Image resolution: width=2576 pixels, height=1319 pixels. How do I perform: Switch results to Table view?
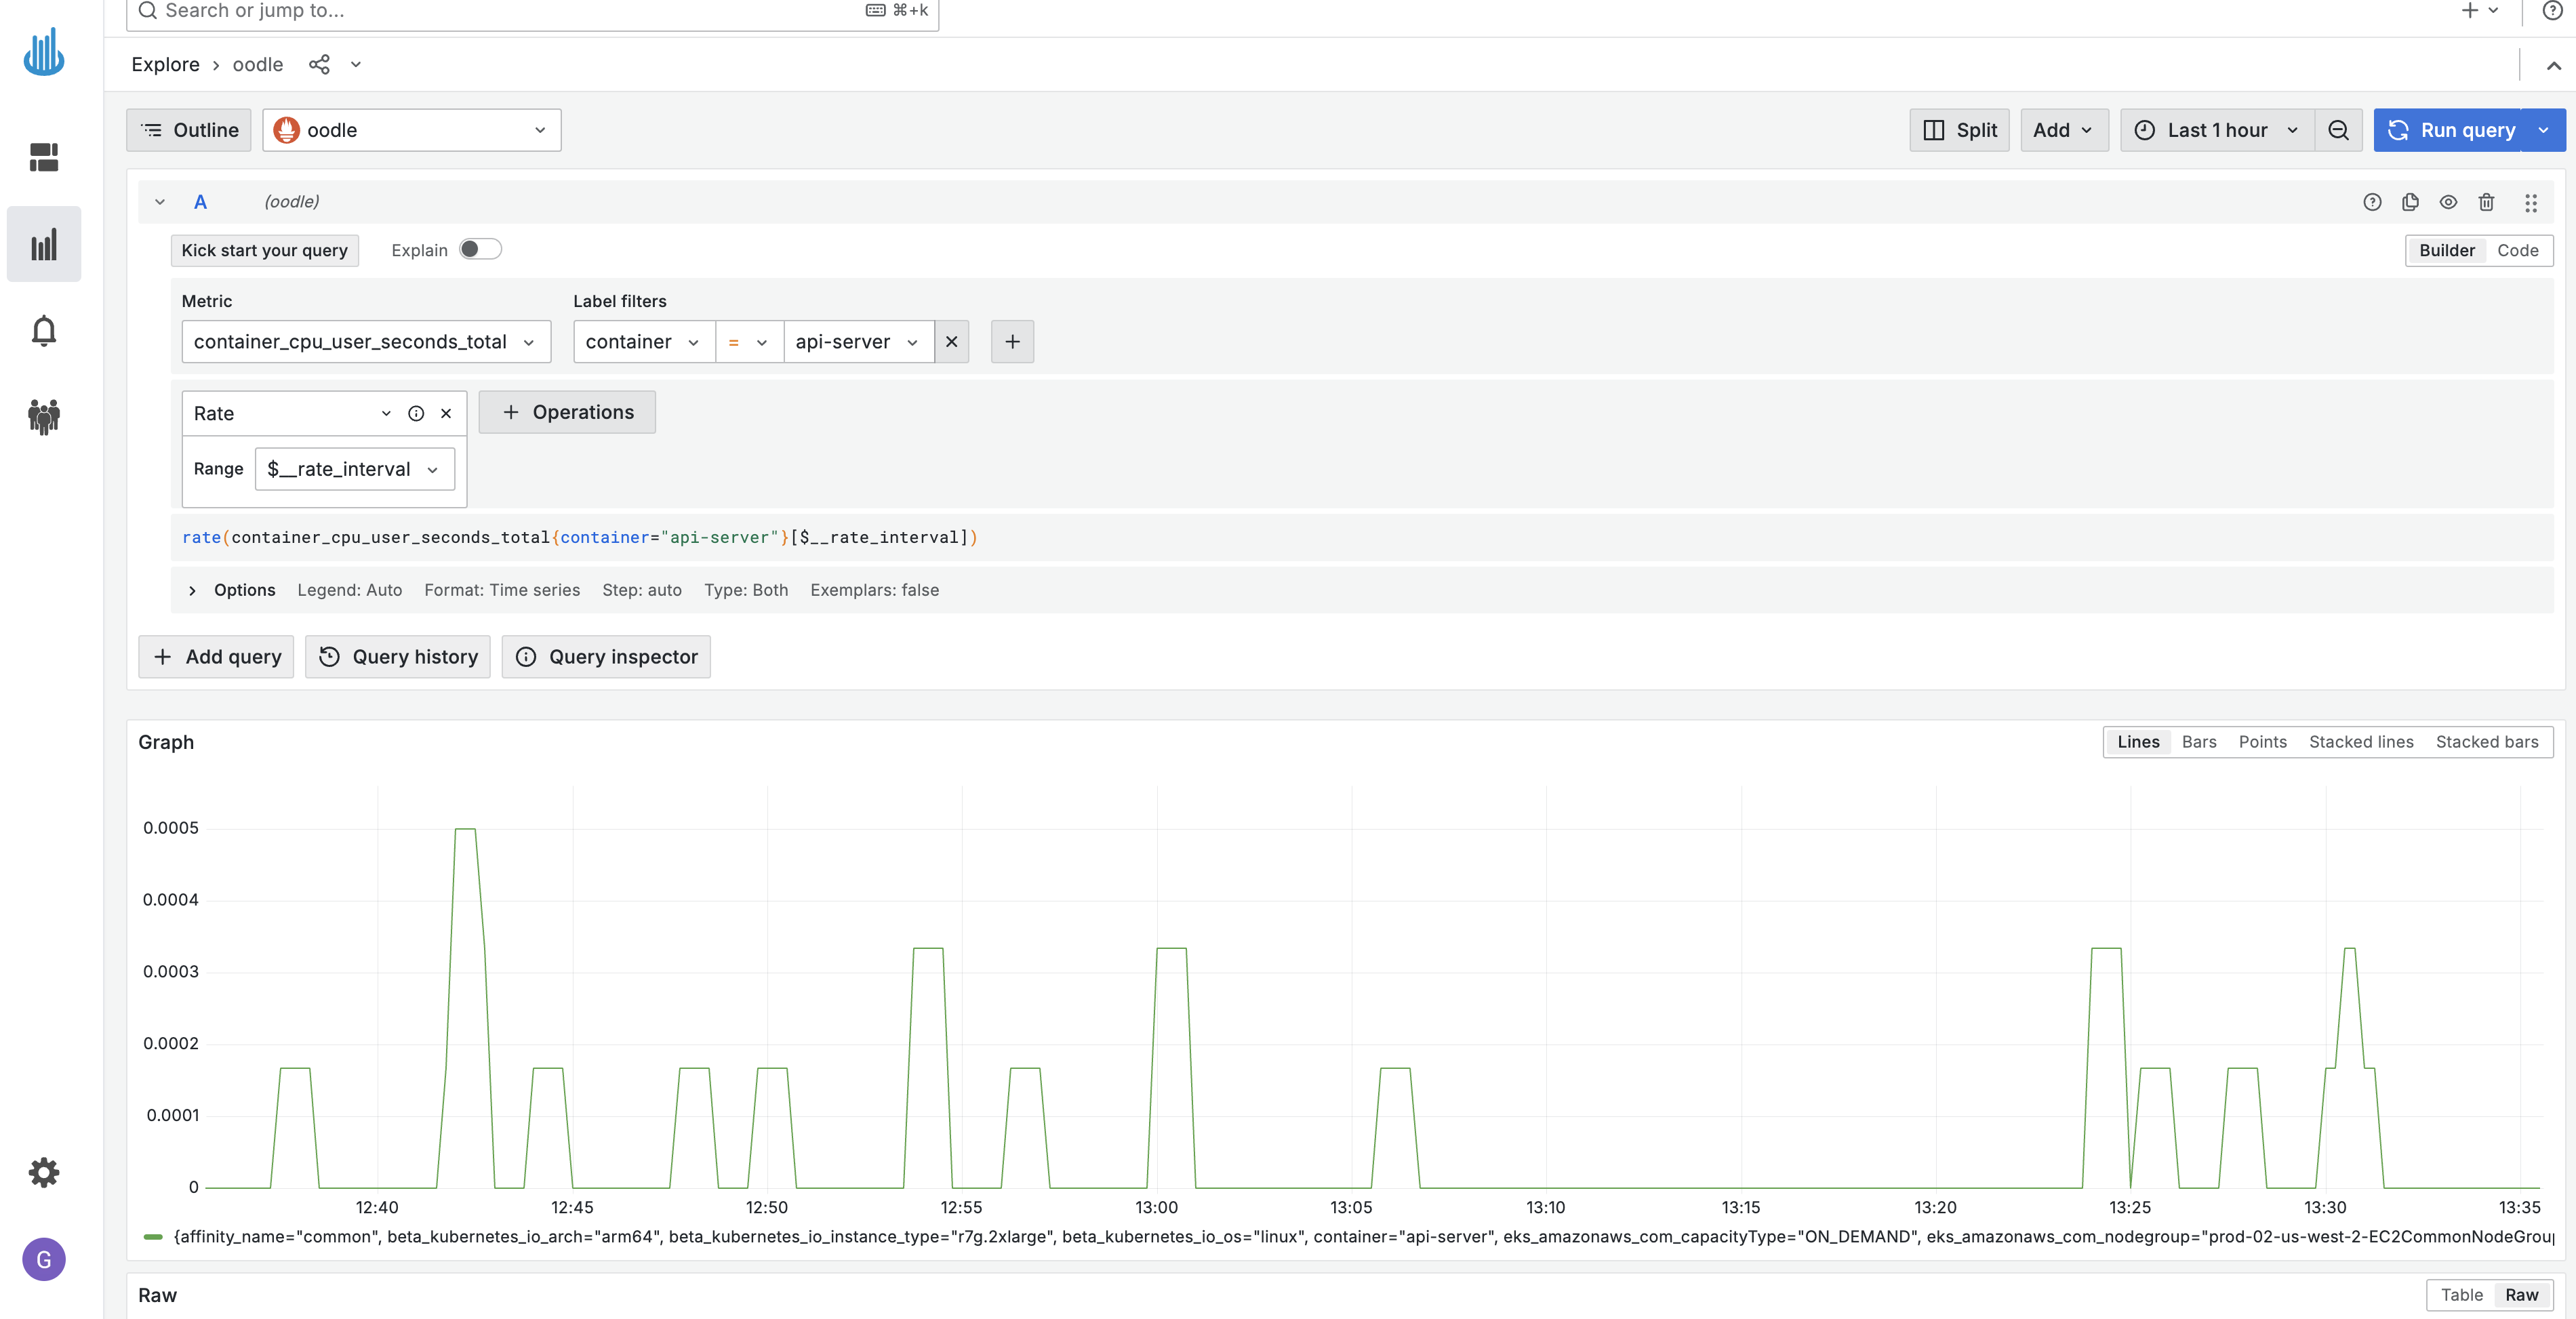2461,1295
